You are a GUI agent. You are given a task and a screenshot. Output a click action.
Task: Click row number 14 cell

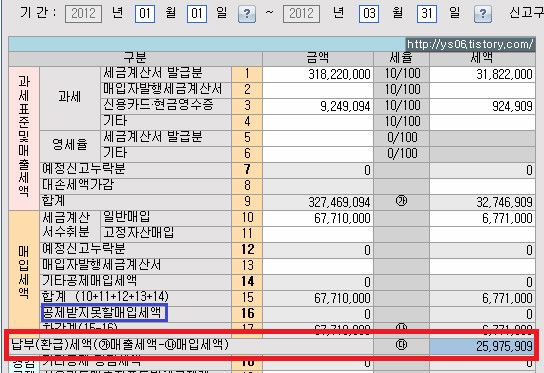247,282
